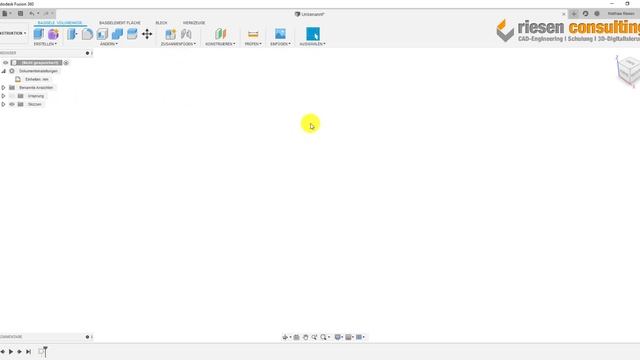Screen dimensions: 640x360
Task: Open the Konstruieren dropdown menu
Action: 220,44
